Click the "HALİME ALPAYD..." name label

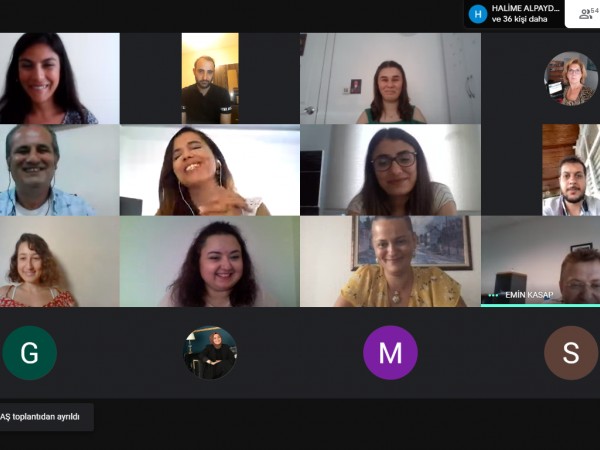pyautogui.click(x=525, y=8)
